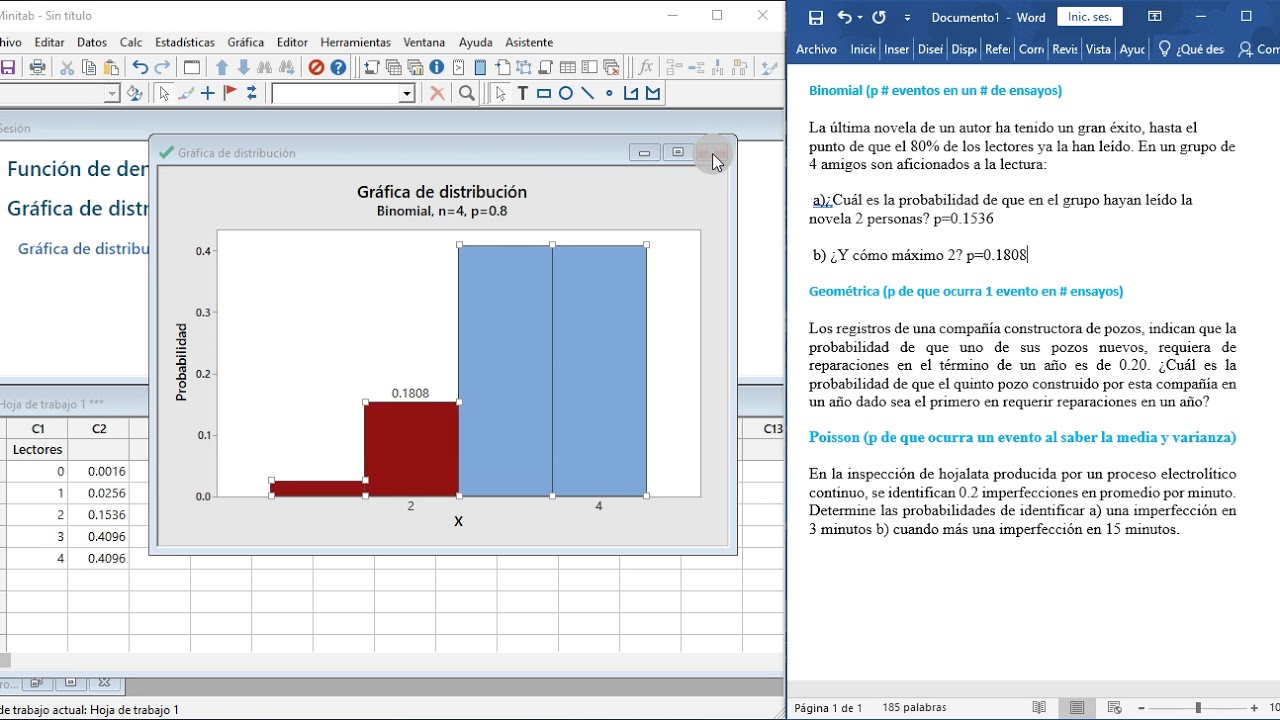
Task: Click the C2 column header
Action: pos(99,428)
